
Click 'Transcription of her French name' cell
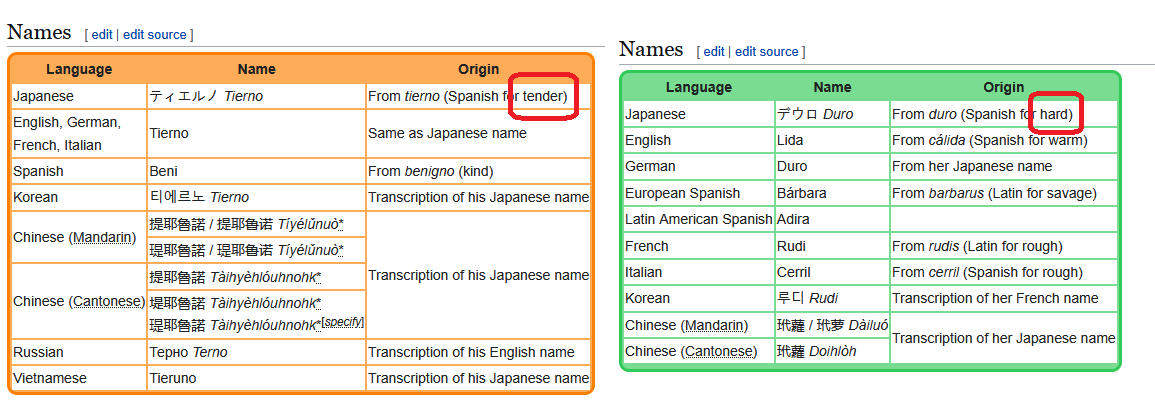(x=1003, y=298)
